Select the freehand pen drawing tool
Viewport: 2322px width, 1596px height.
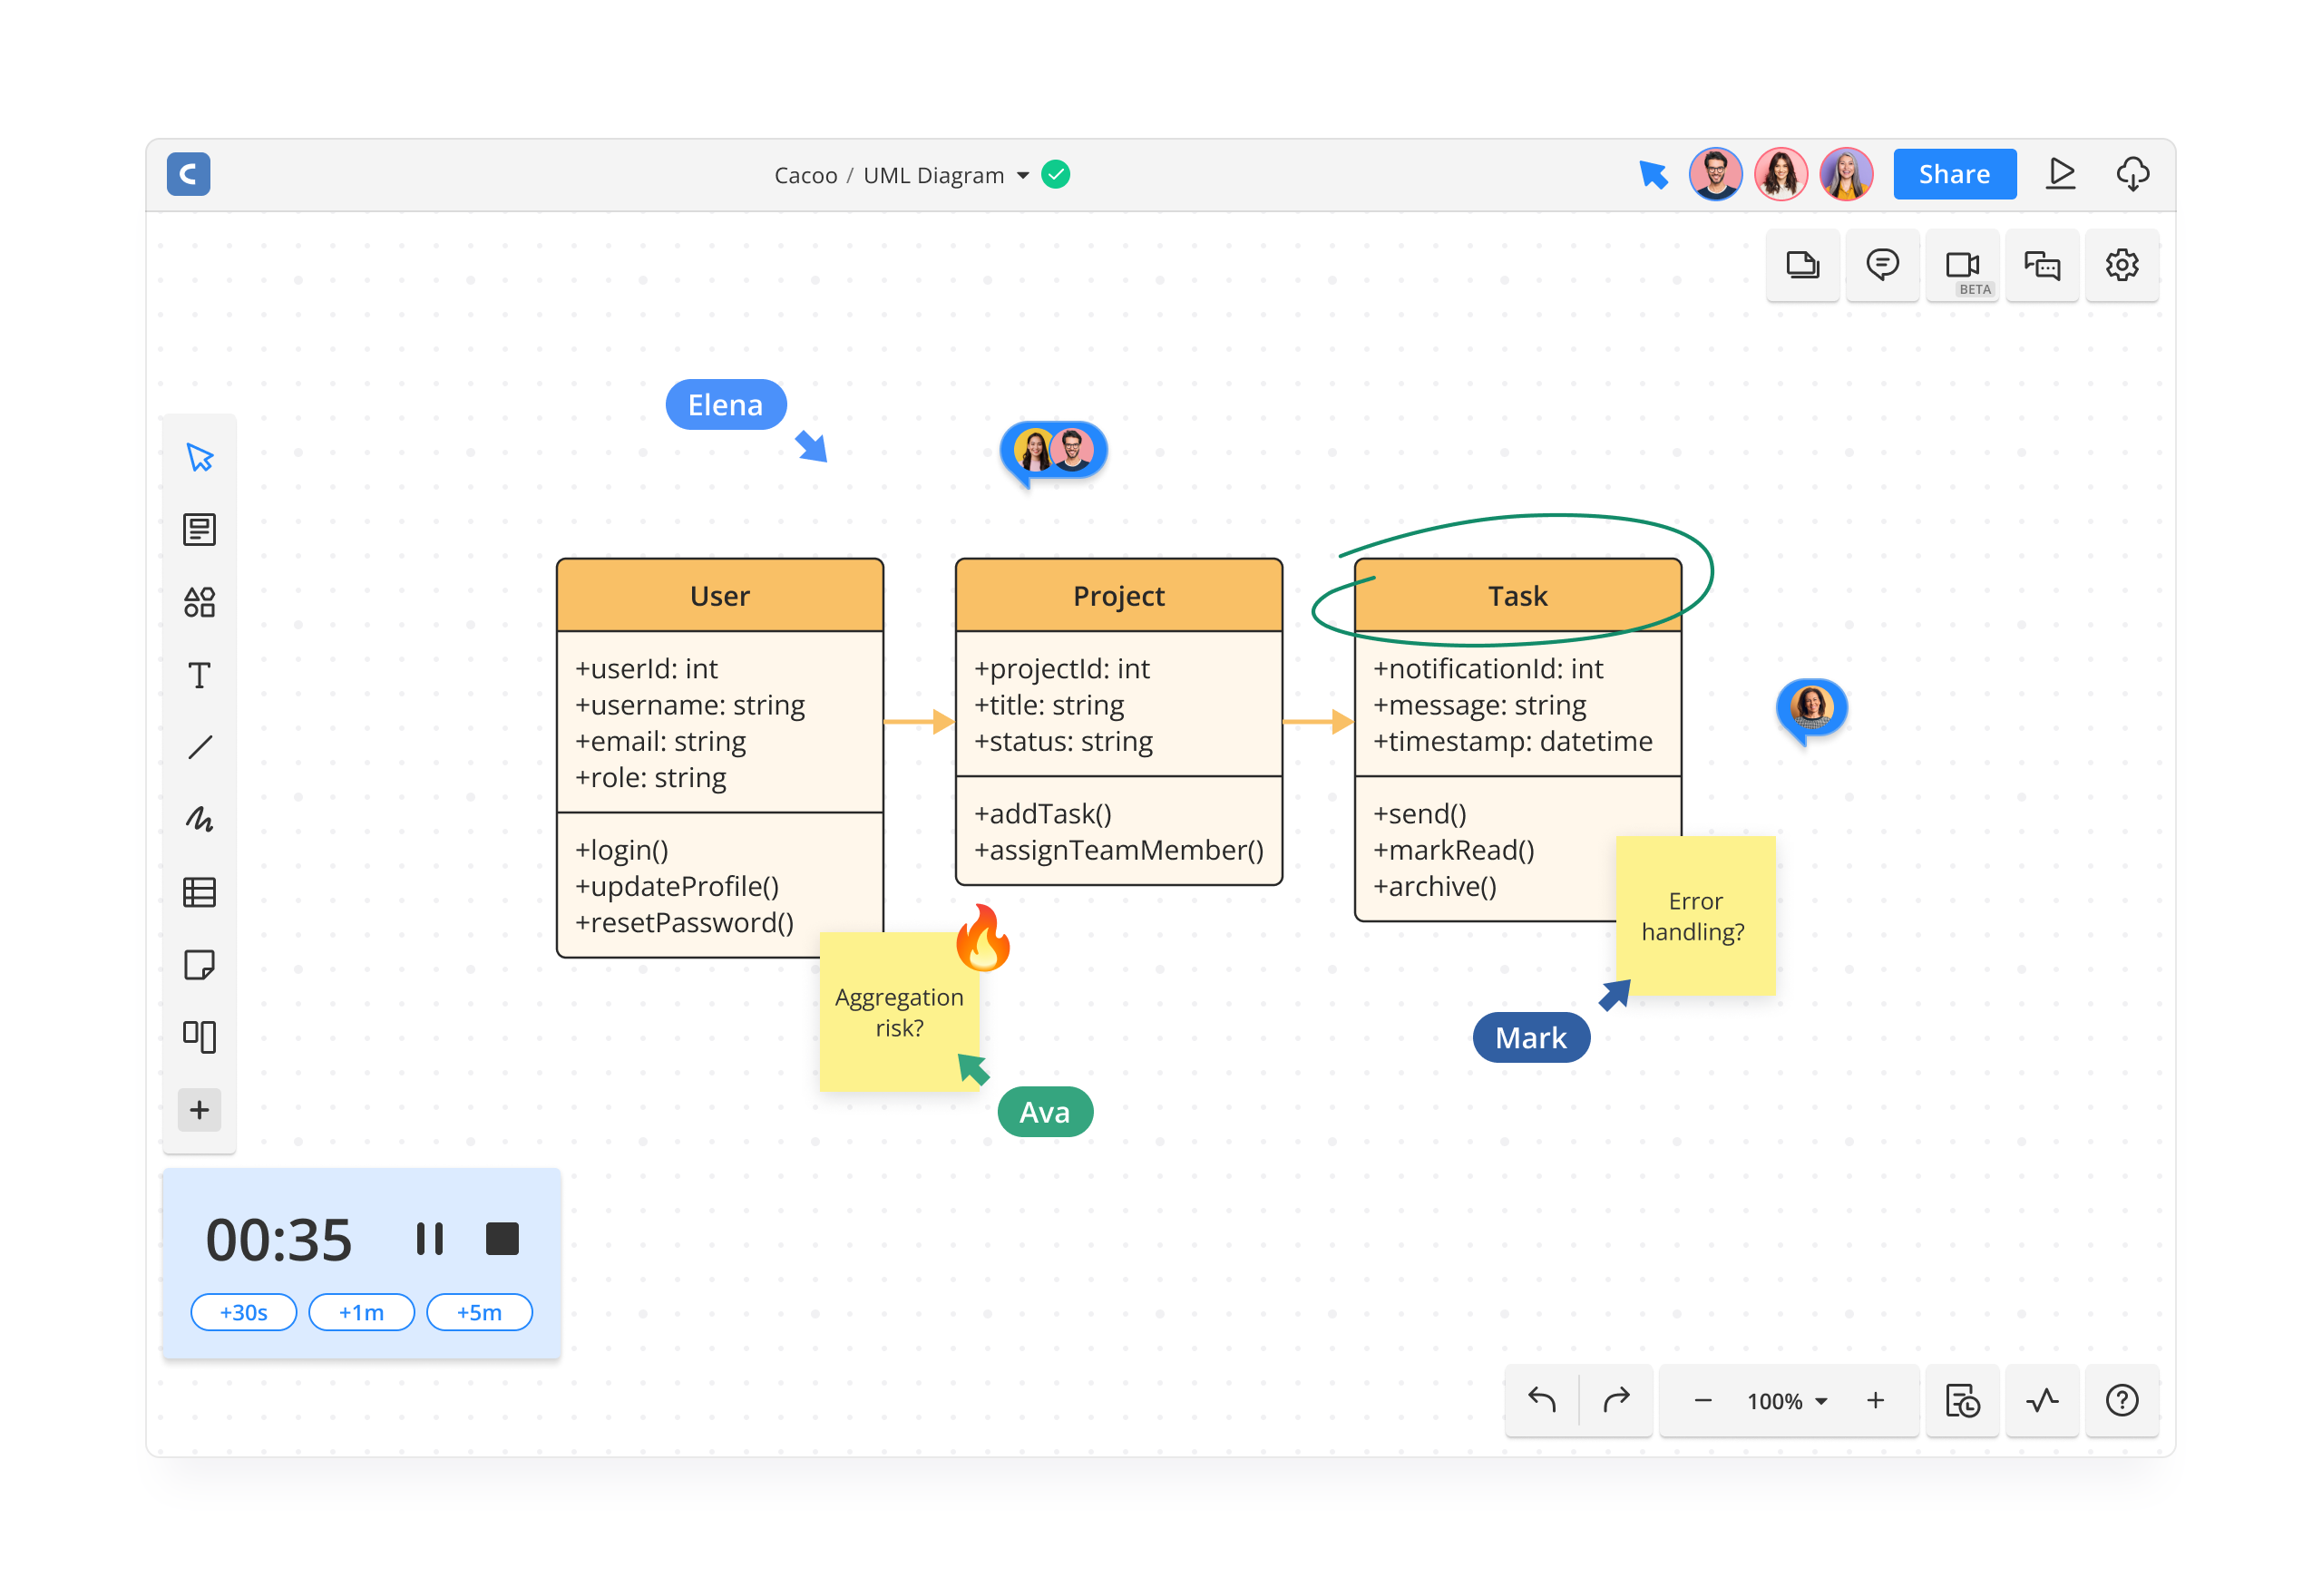(x=199, y=820)
